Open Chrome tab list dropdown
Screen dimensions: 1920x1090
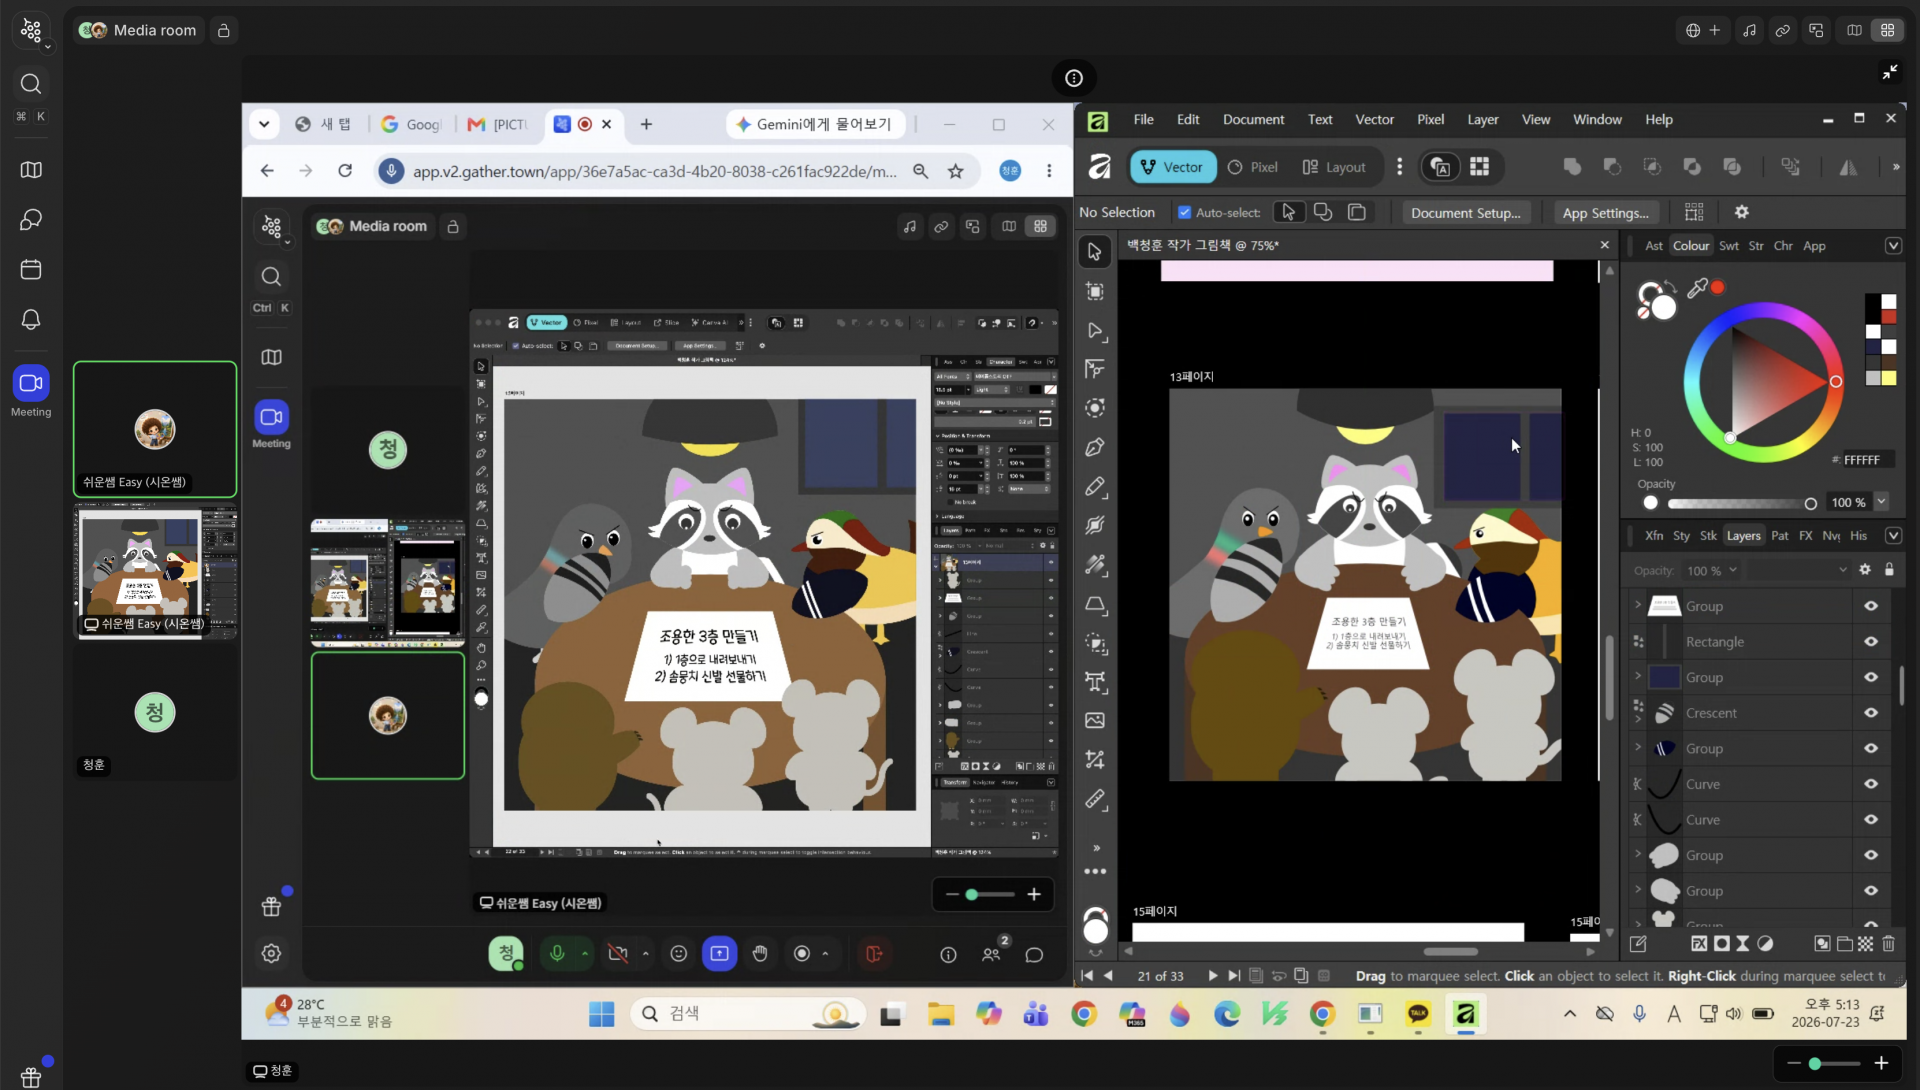click(264, 125)
